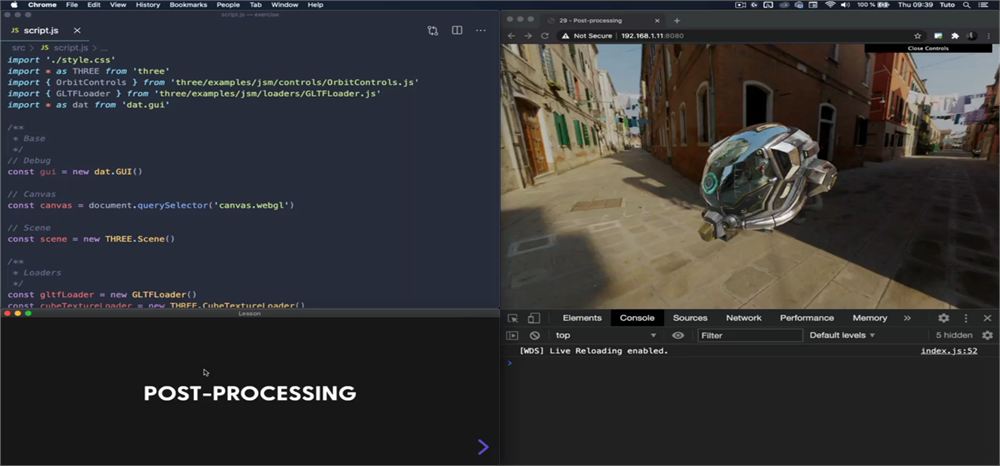Click the source control compare icon in editor
The width and height of the screenshot is (1000, 466).
point(433,31)
